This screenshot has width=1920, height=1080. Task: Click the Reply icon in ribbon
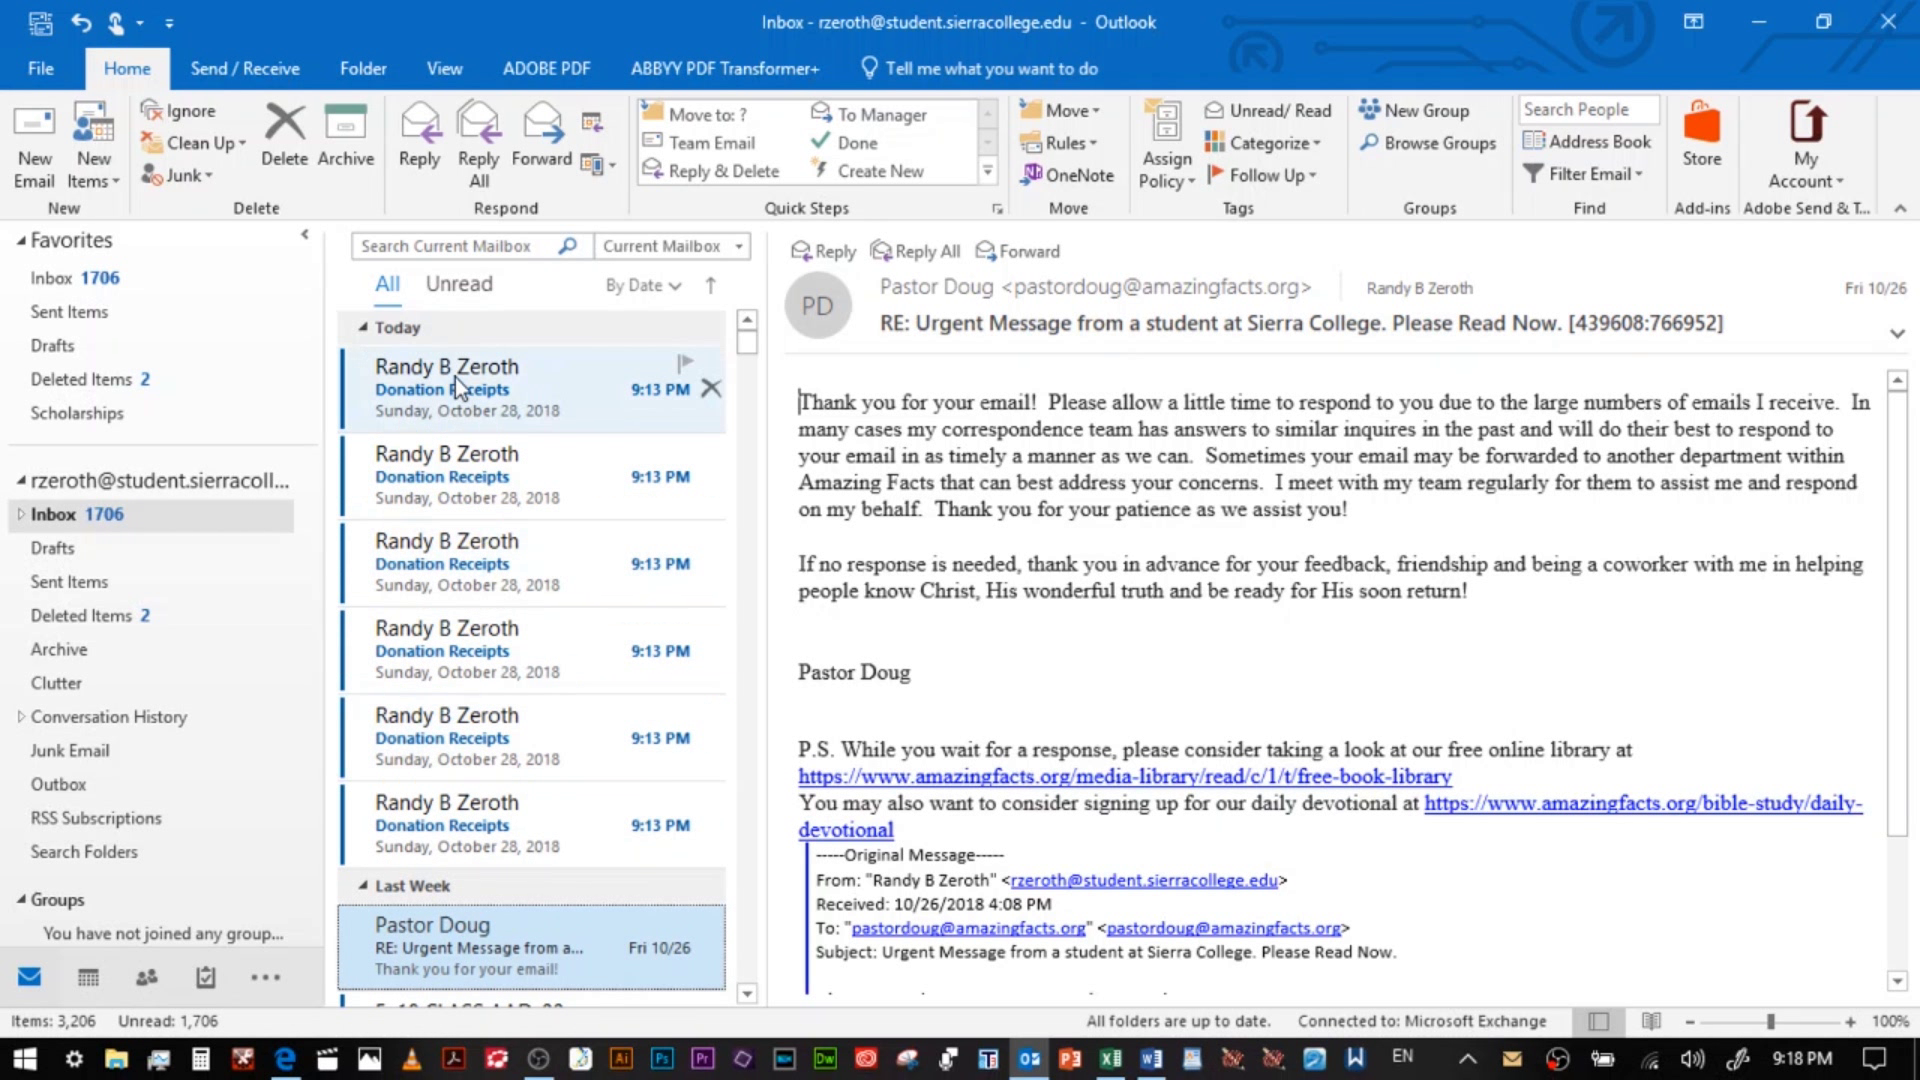419,123
